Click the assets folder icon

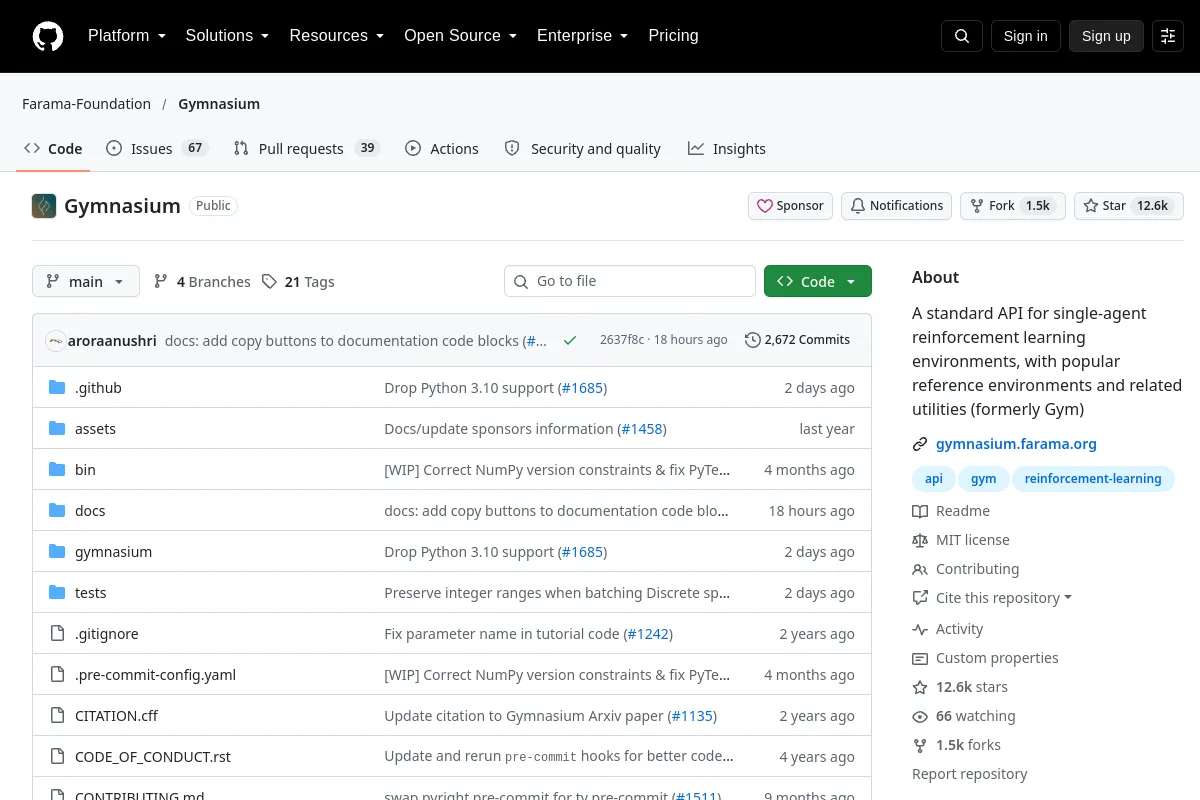[x=57, y=428]
